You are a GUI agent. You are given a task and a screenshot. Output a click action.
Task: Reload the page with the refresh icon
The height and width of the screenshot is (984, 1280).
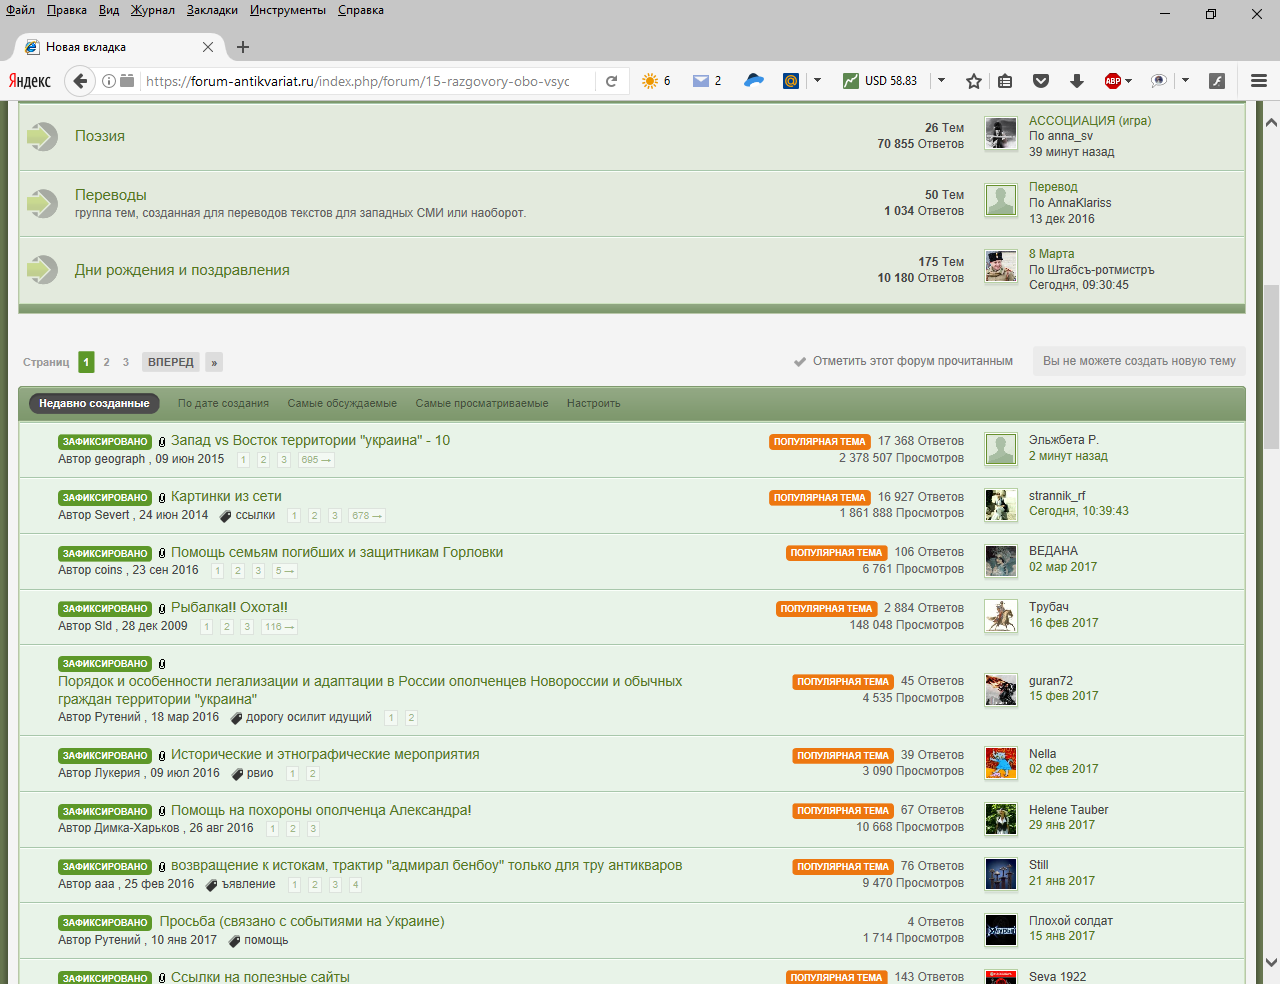[x=611, y=81]
